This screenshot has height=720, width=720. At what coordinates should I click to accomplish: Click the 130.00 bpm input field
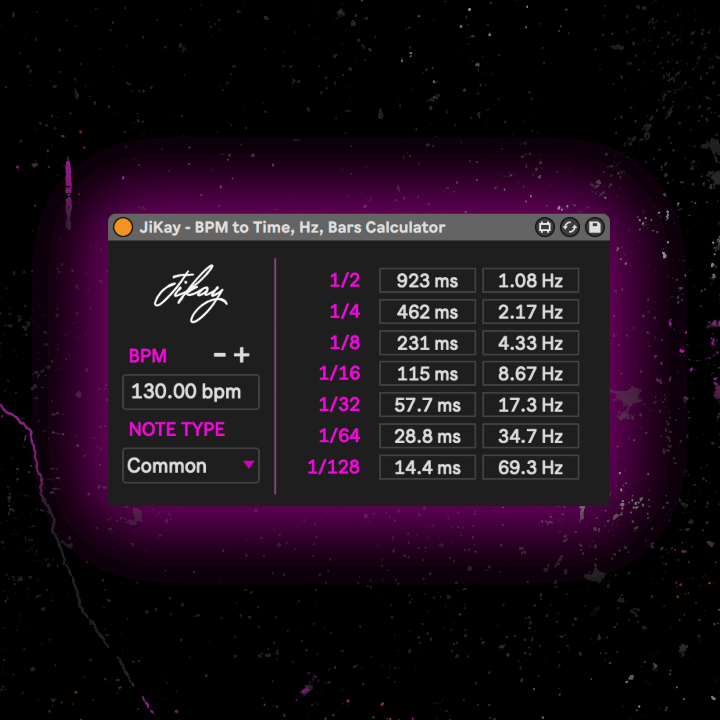pyautogui.click(x=190, y=392)
